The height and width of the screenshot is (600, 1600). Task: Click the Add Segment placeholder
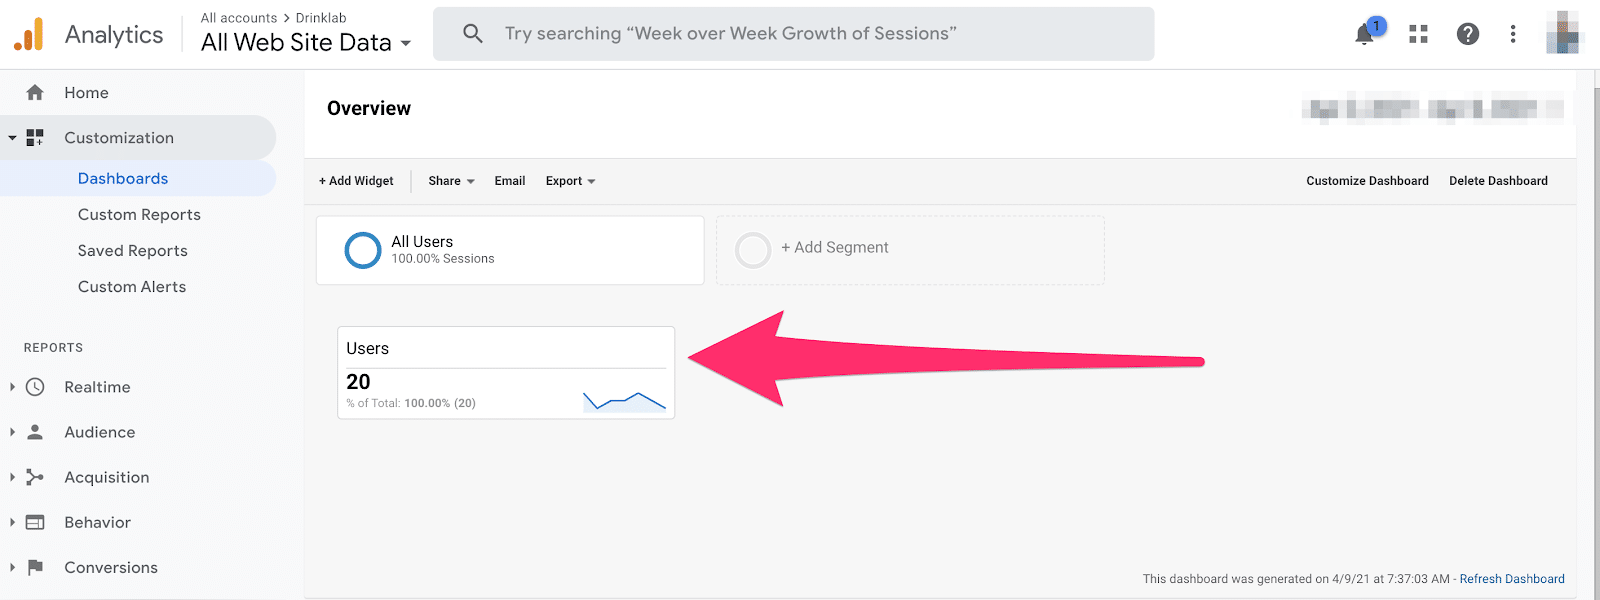pyautogui.click(x=910, y=250)
